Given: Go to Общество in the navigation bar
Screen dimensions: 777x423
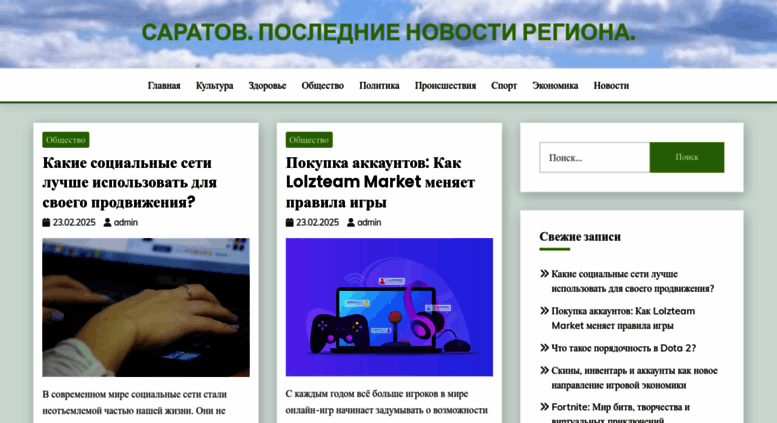Looking at the screenshot, I should coord(323,86).
